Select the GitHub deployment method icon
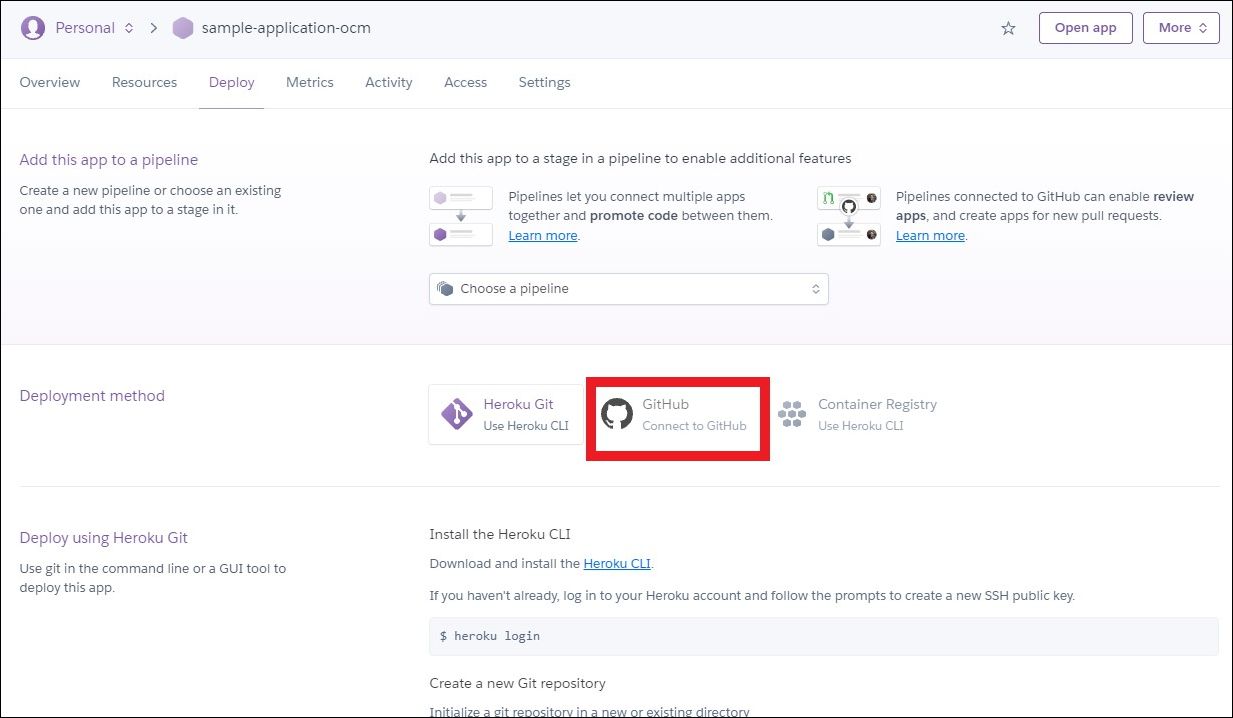 pos(618,413)
